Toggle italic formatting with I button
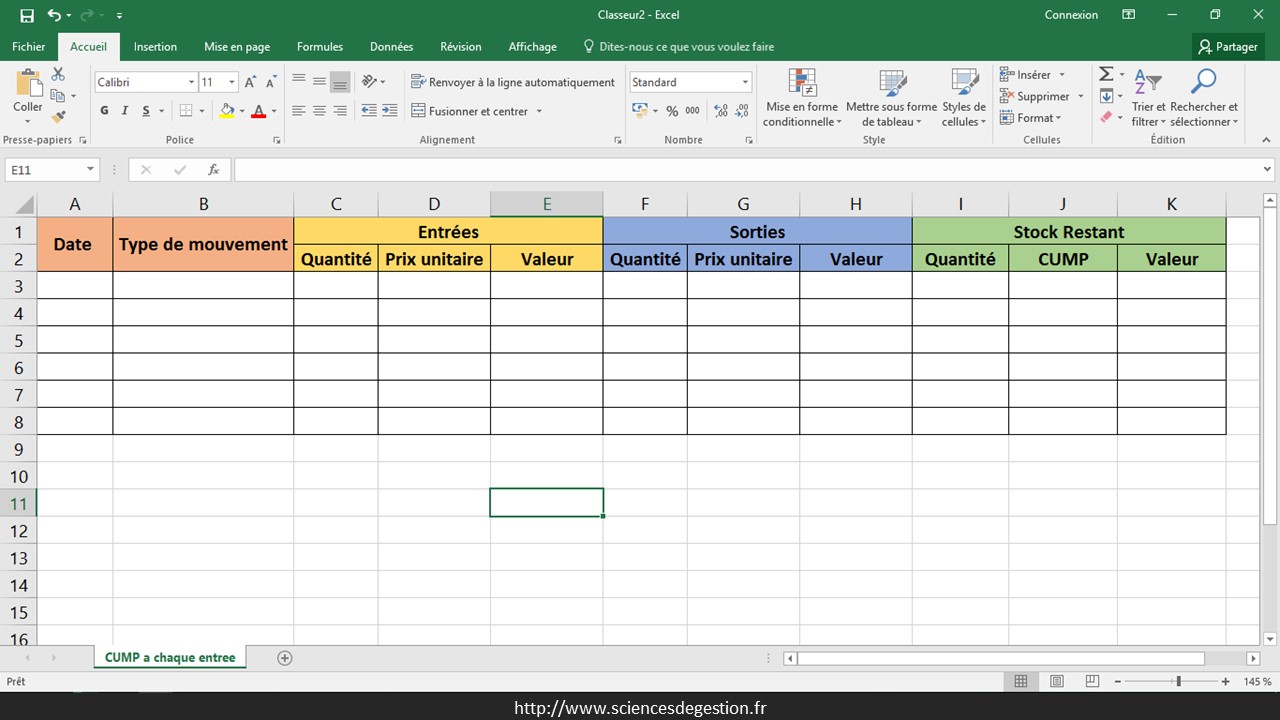This screenshot has width=1280, height=720. 125,111
